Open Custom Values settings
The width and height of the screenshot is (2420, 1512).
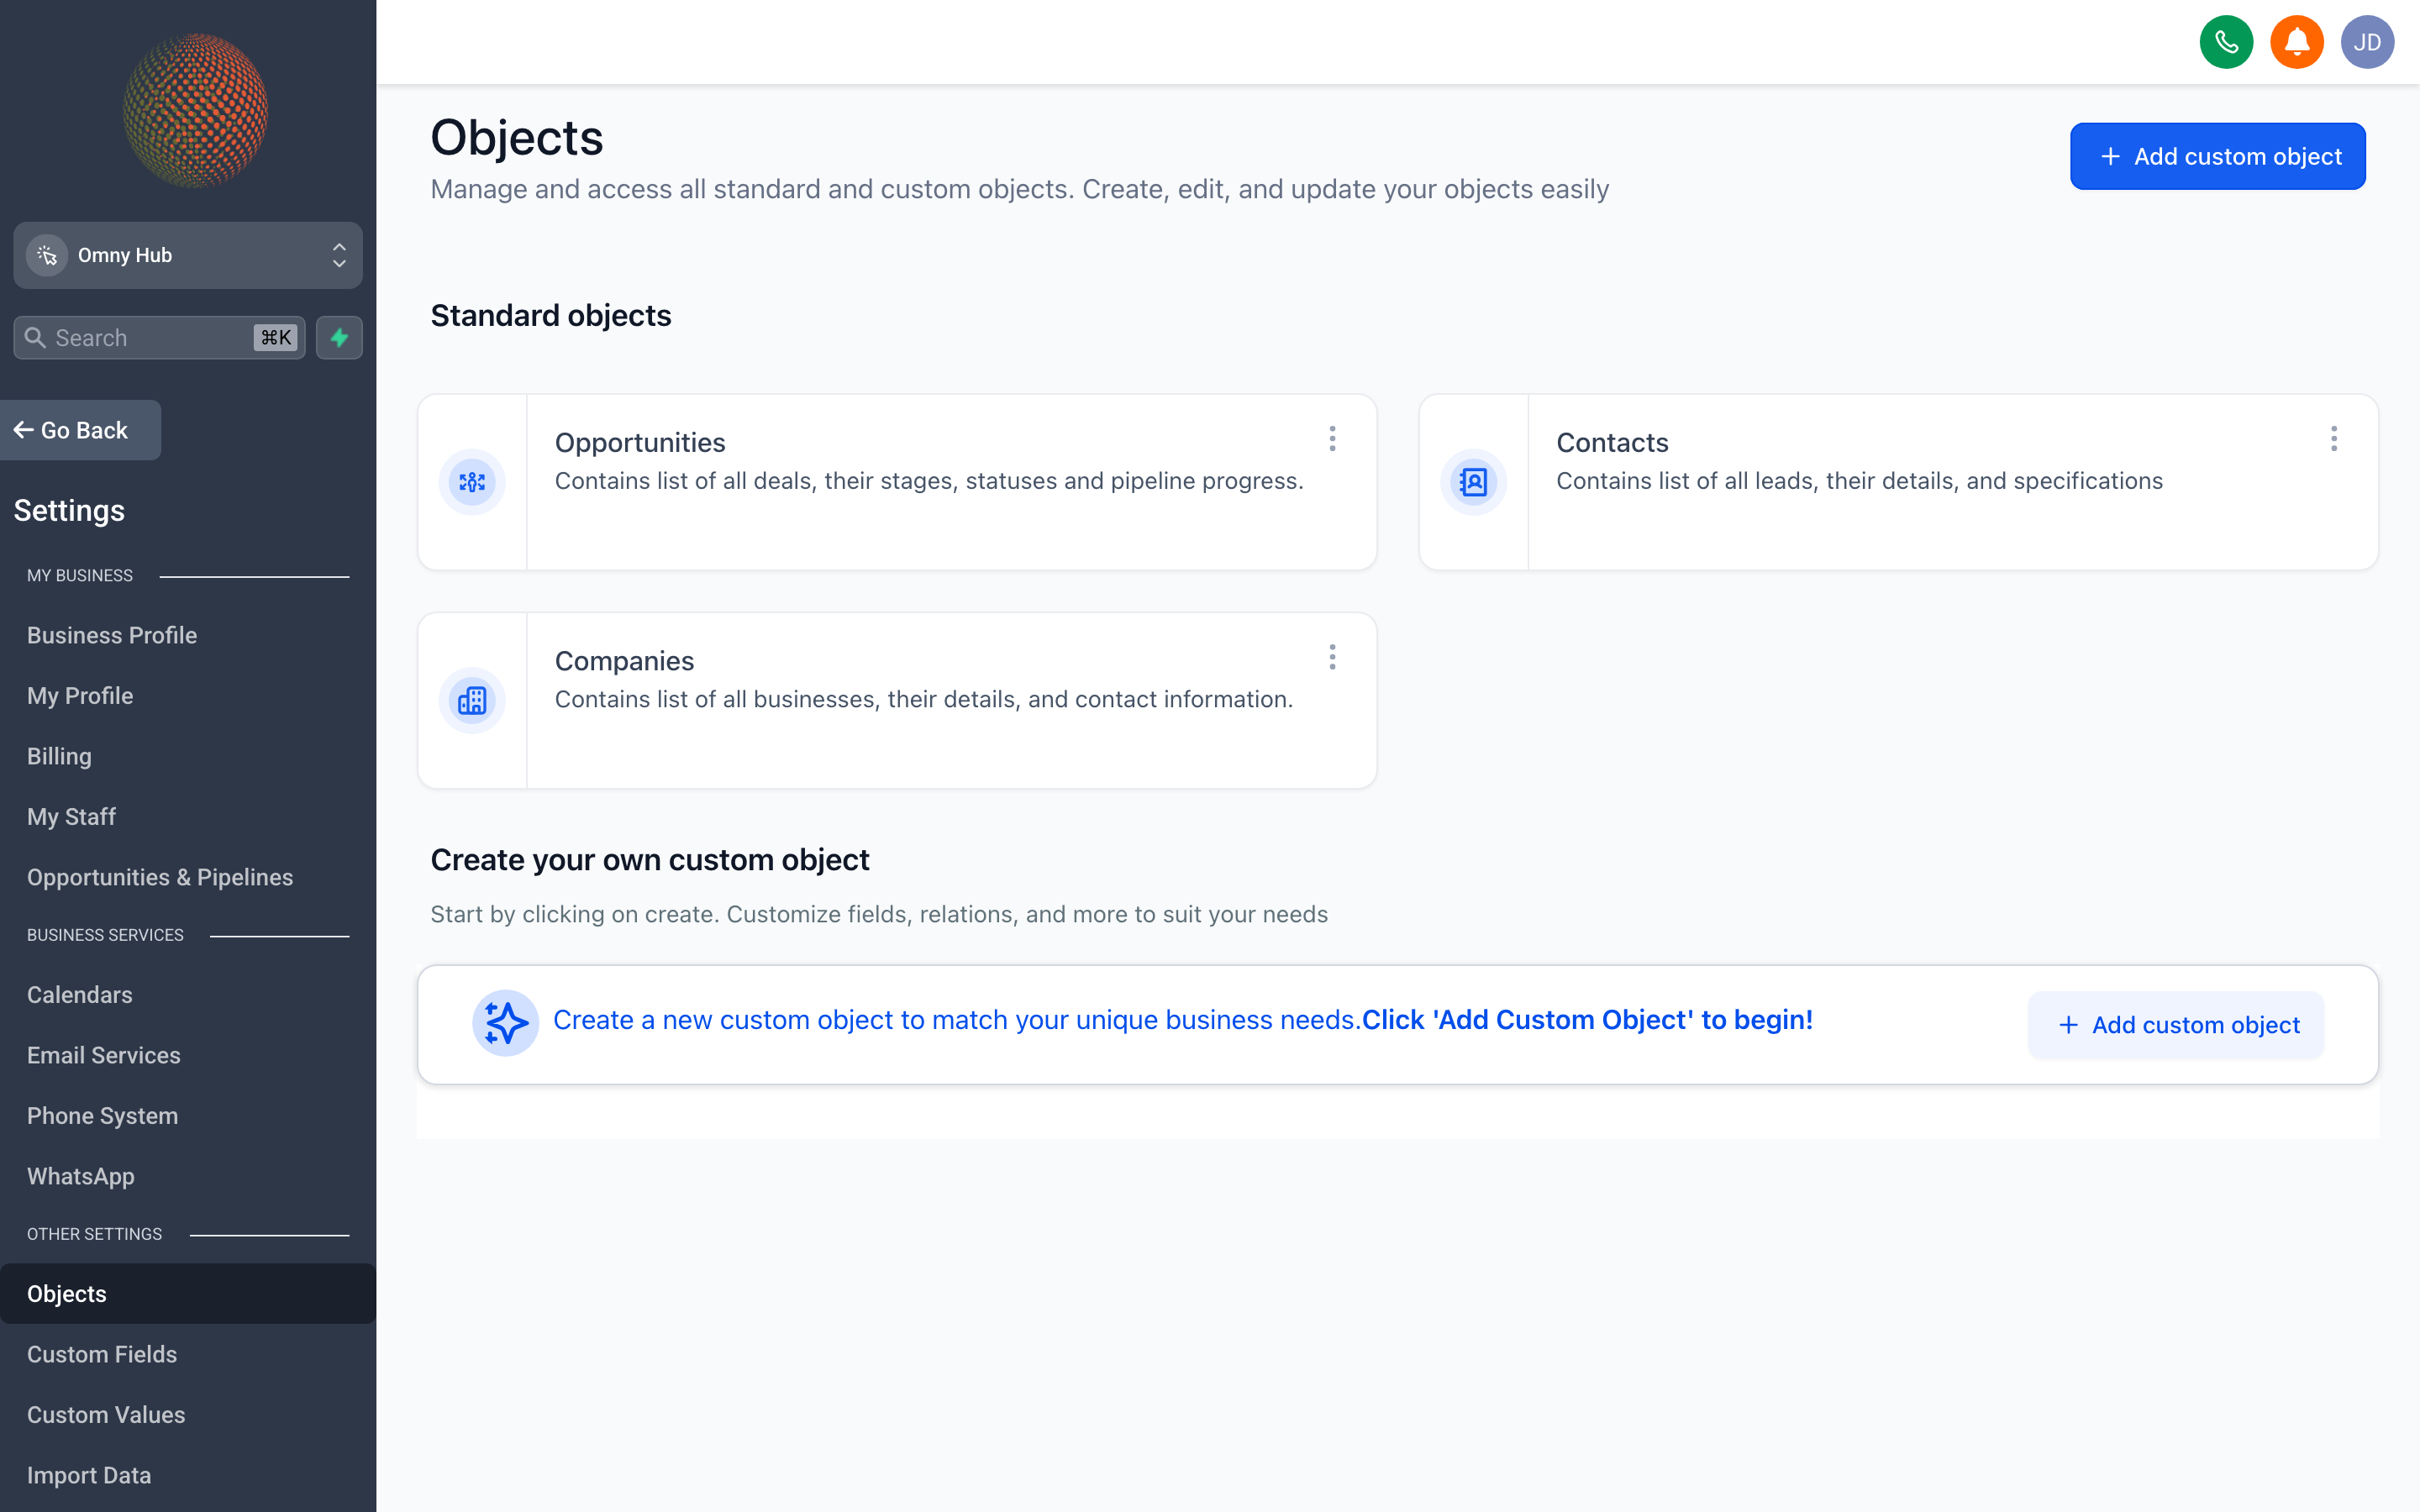point(106,1415)
